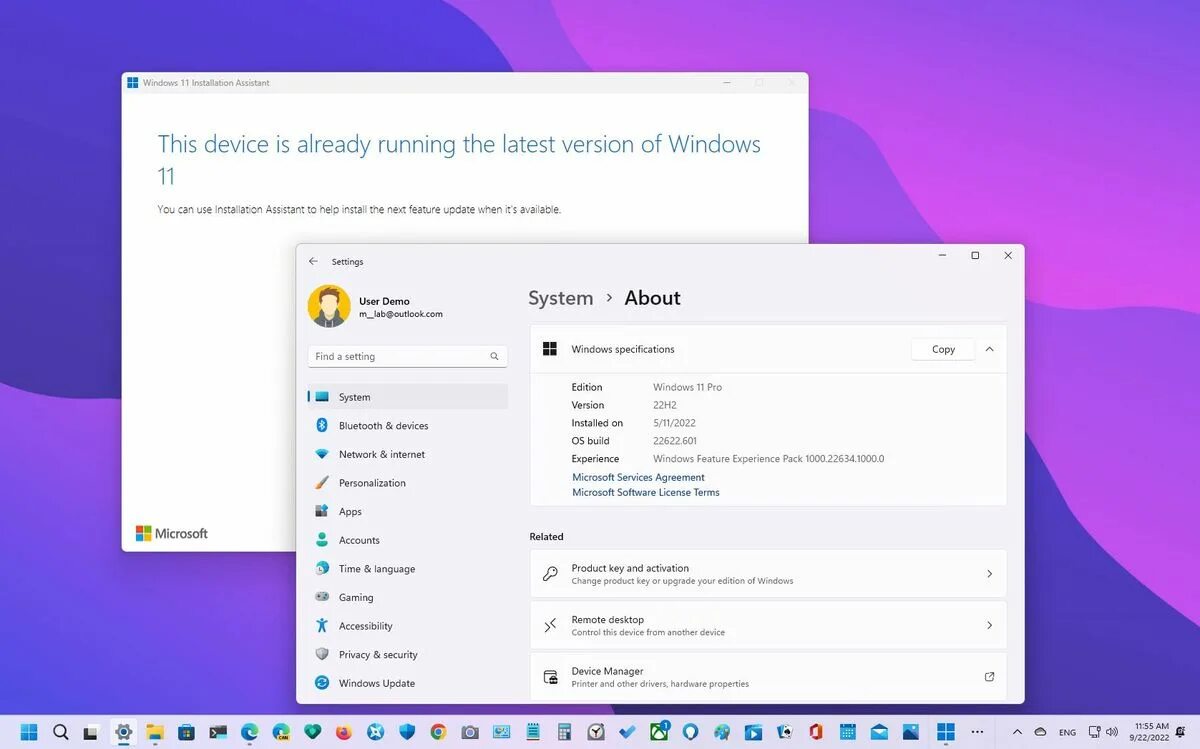Image resolution: width=1200 pixels, height=749 pixels.
Task: Launch Office from the taskbar
Action: (x=816, y=732)
